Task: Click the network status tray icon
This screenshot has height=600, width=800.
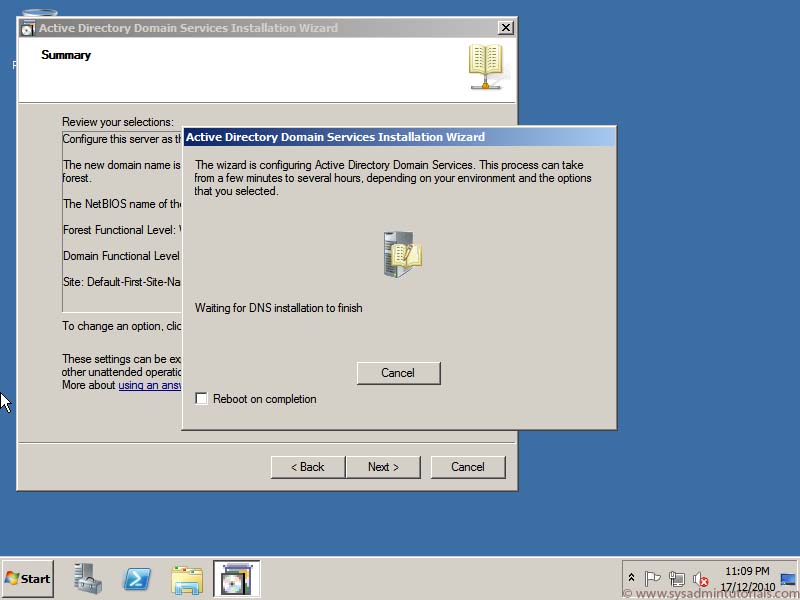Action: point(677,578)
